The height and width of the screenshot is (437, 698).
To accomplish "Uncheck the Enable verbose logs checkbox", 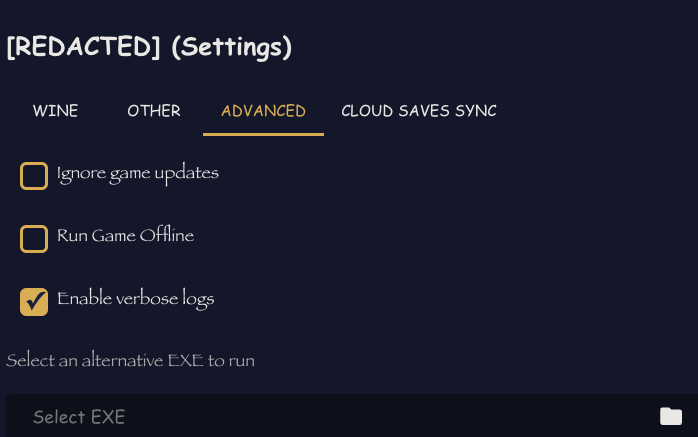I will coord(34,301).
